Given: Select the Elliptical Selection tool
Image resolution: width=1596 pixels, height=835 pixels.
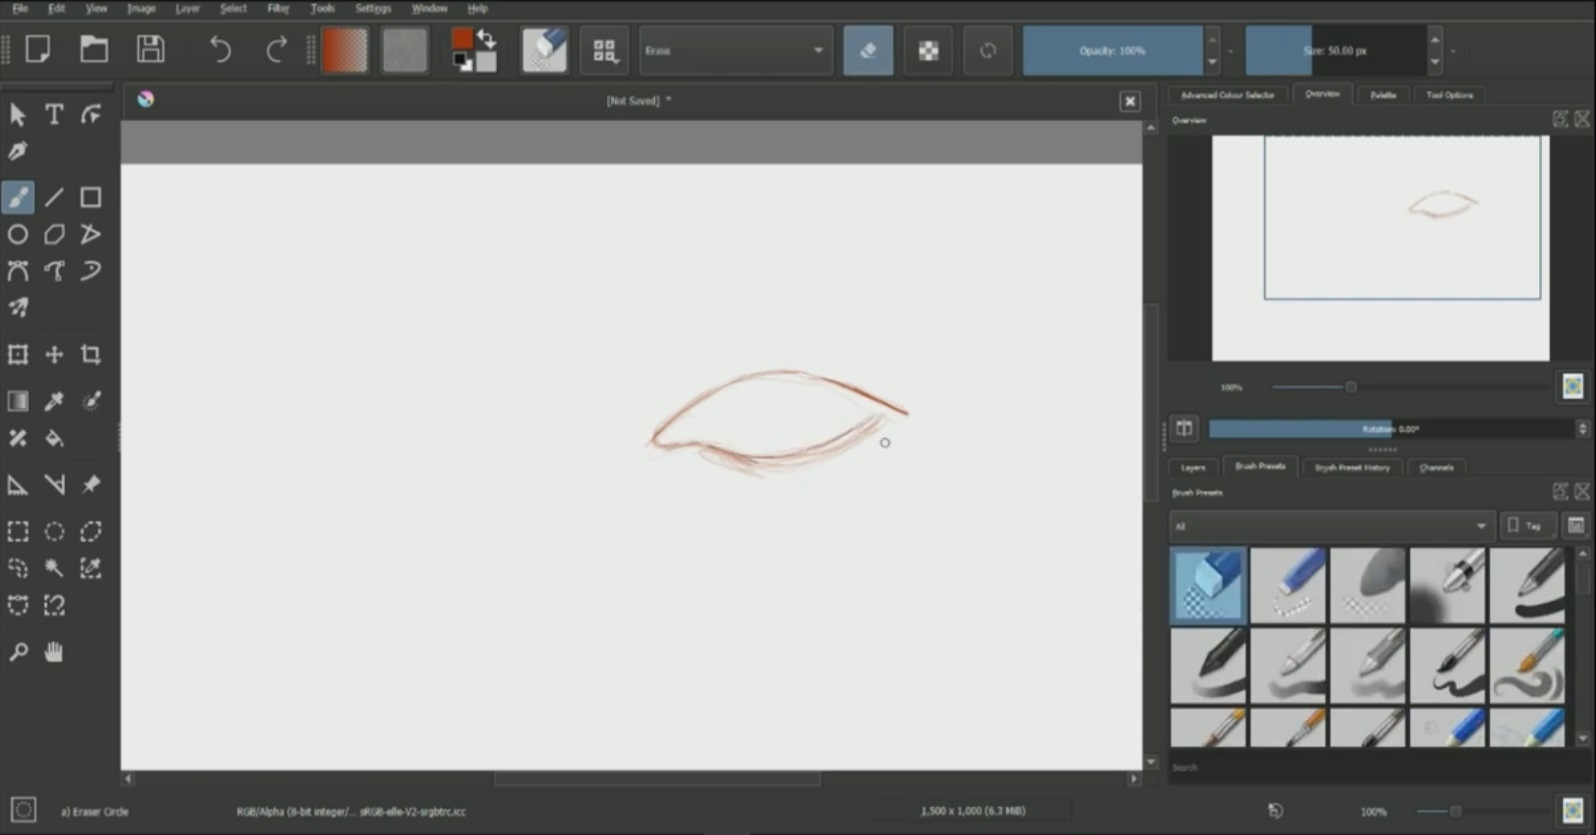Looking at the screenshot, I should pos(54,531).
